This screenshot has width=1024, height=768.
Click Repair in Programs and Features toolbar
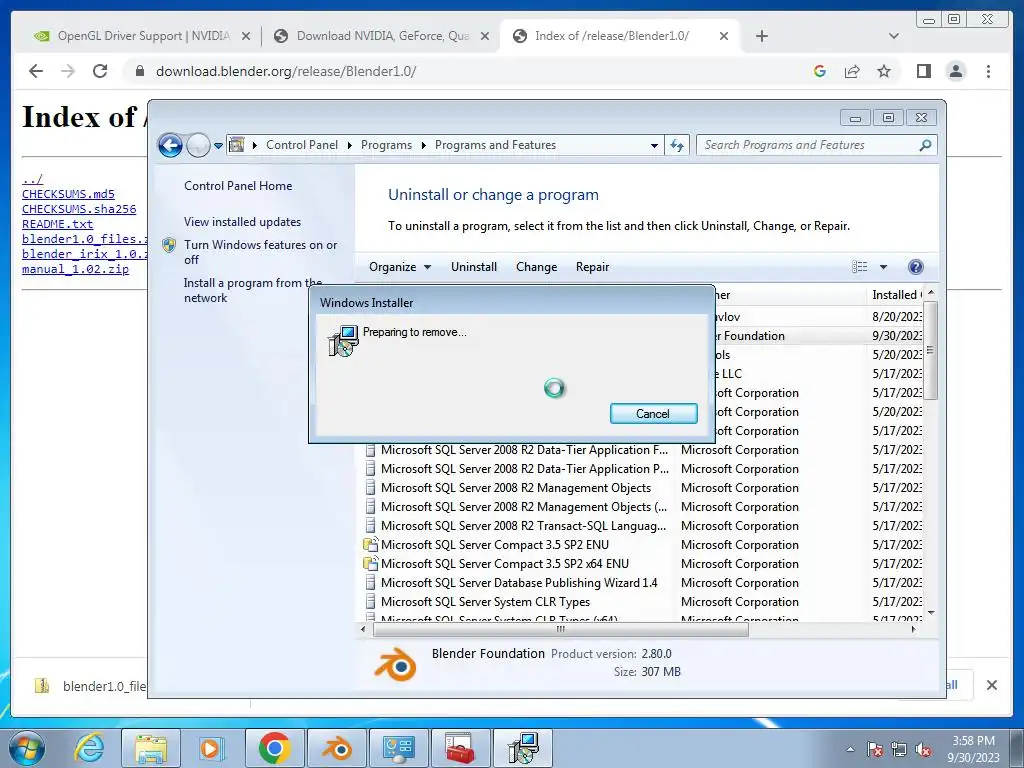(592, 266)
